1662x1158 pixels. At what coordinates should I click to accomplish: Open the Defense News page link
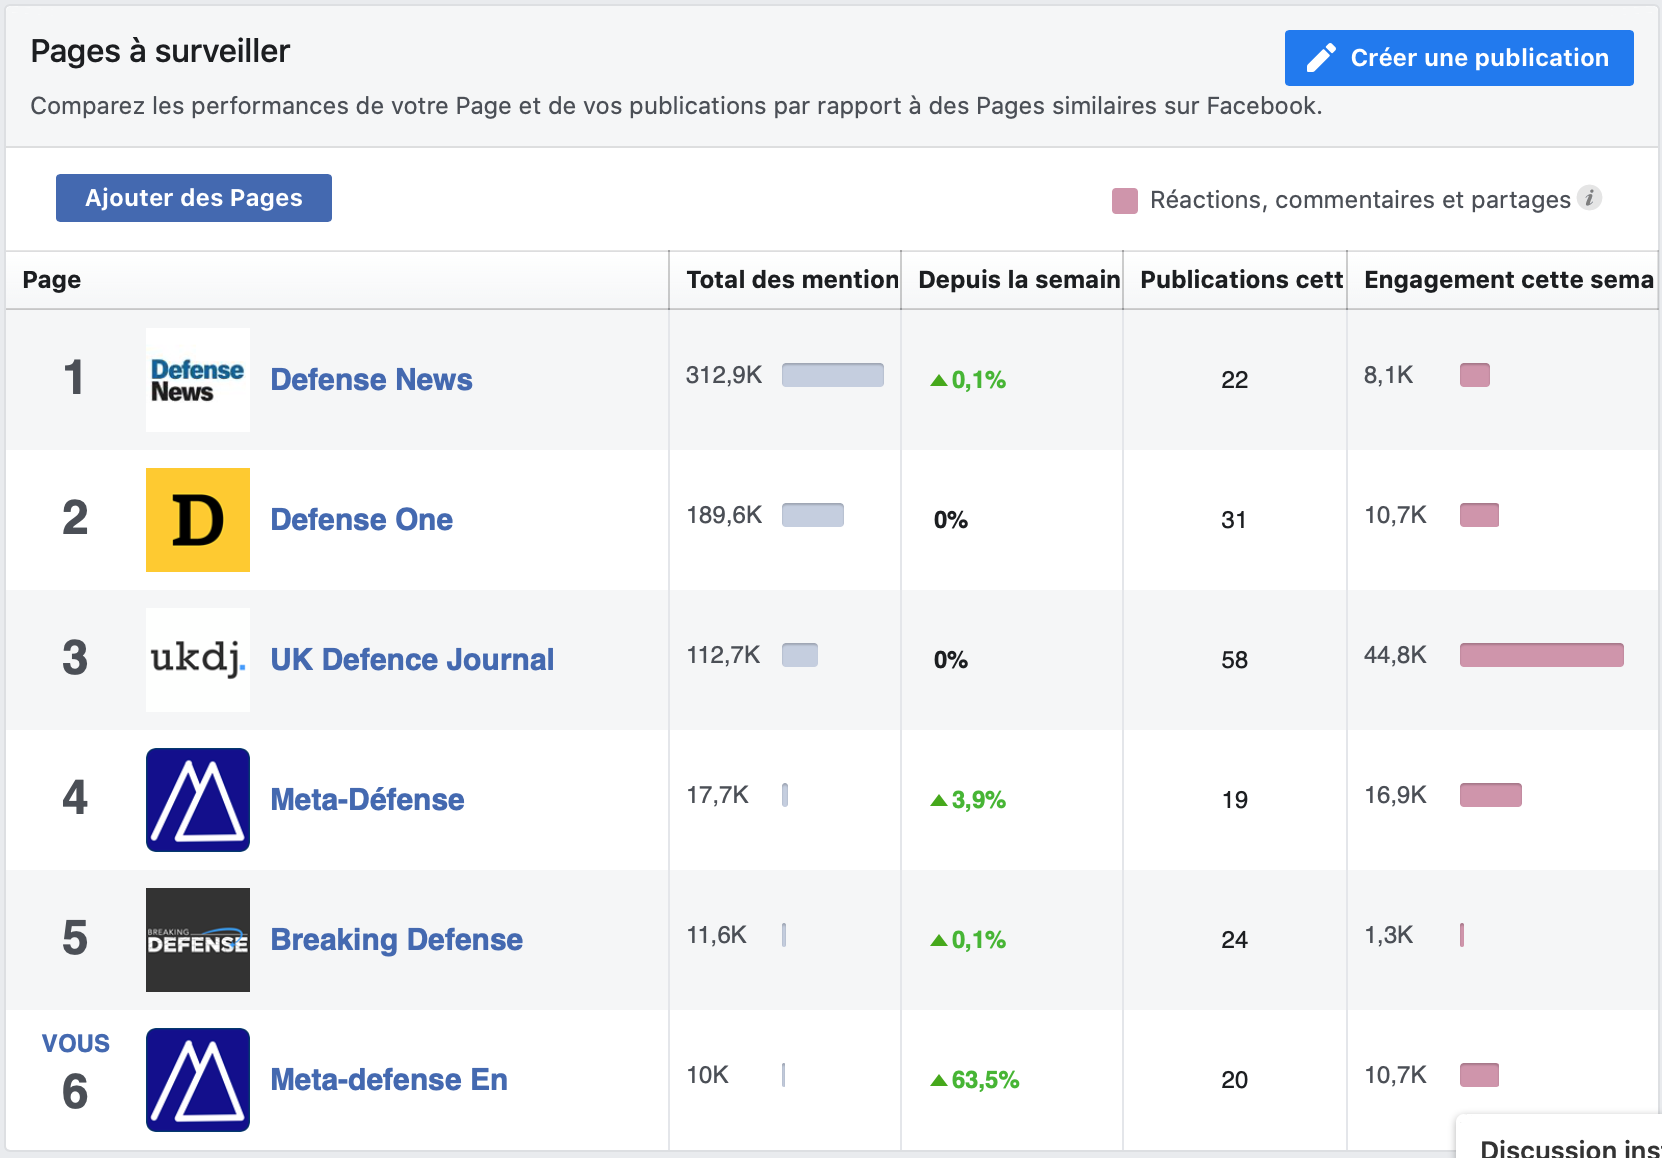pyautogui.click(x=371, y=380)
